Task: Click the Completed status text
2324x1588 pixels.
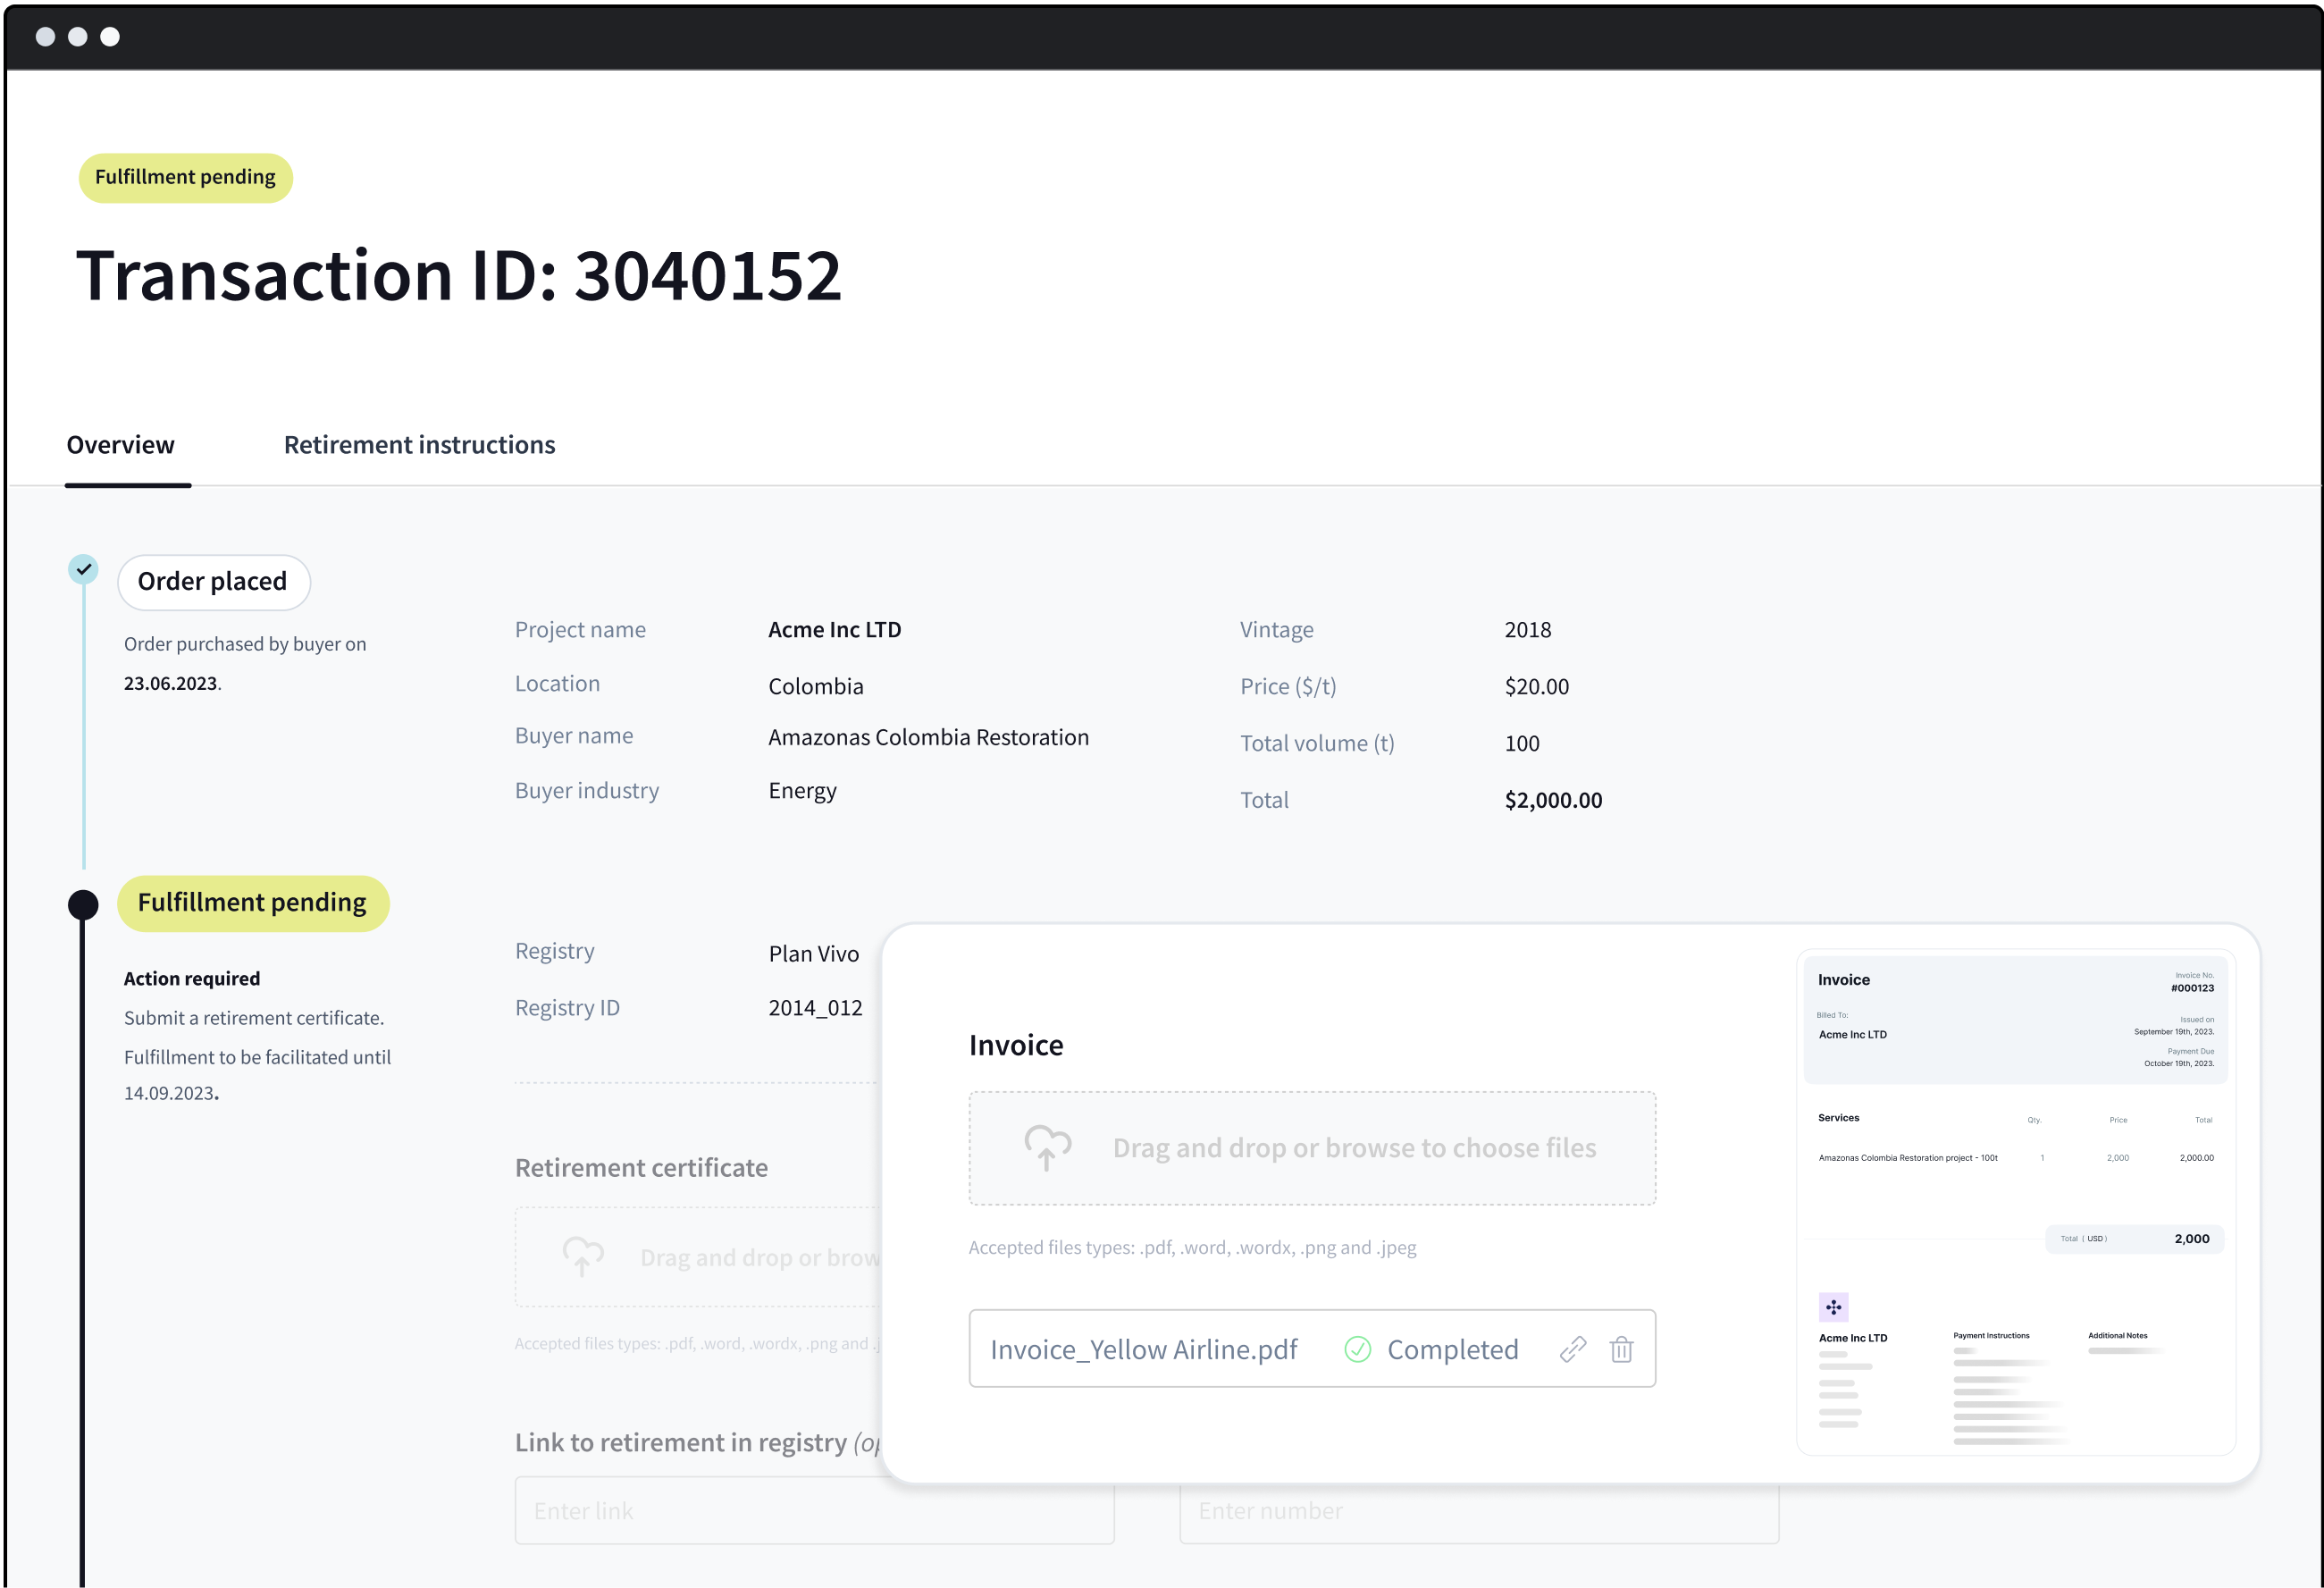Action: click(1452, 1349)
